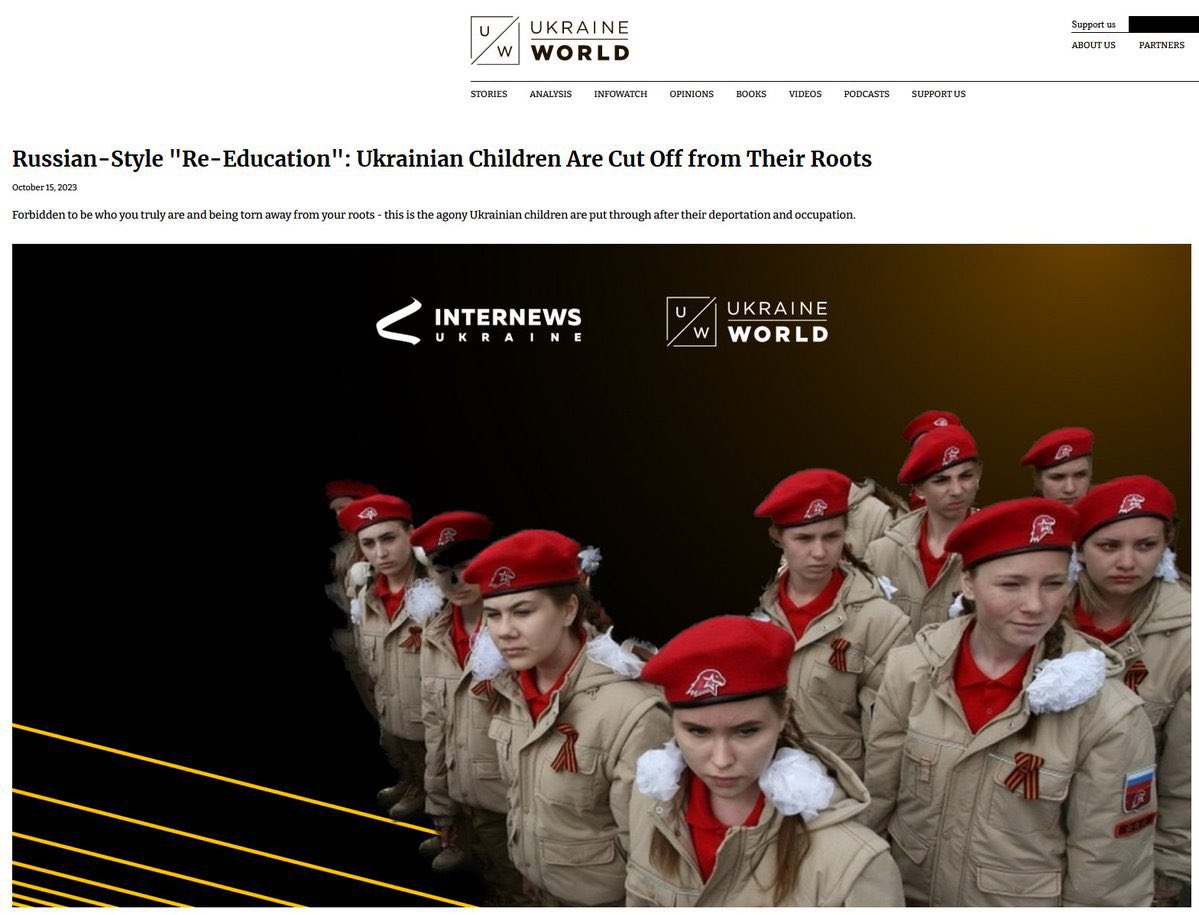Click the Internews Ukraine logo on banner
This screenshot has width=1199, height=915.
pyautogui.click(x=479, y=322)
